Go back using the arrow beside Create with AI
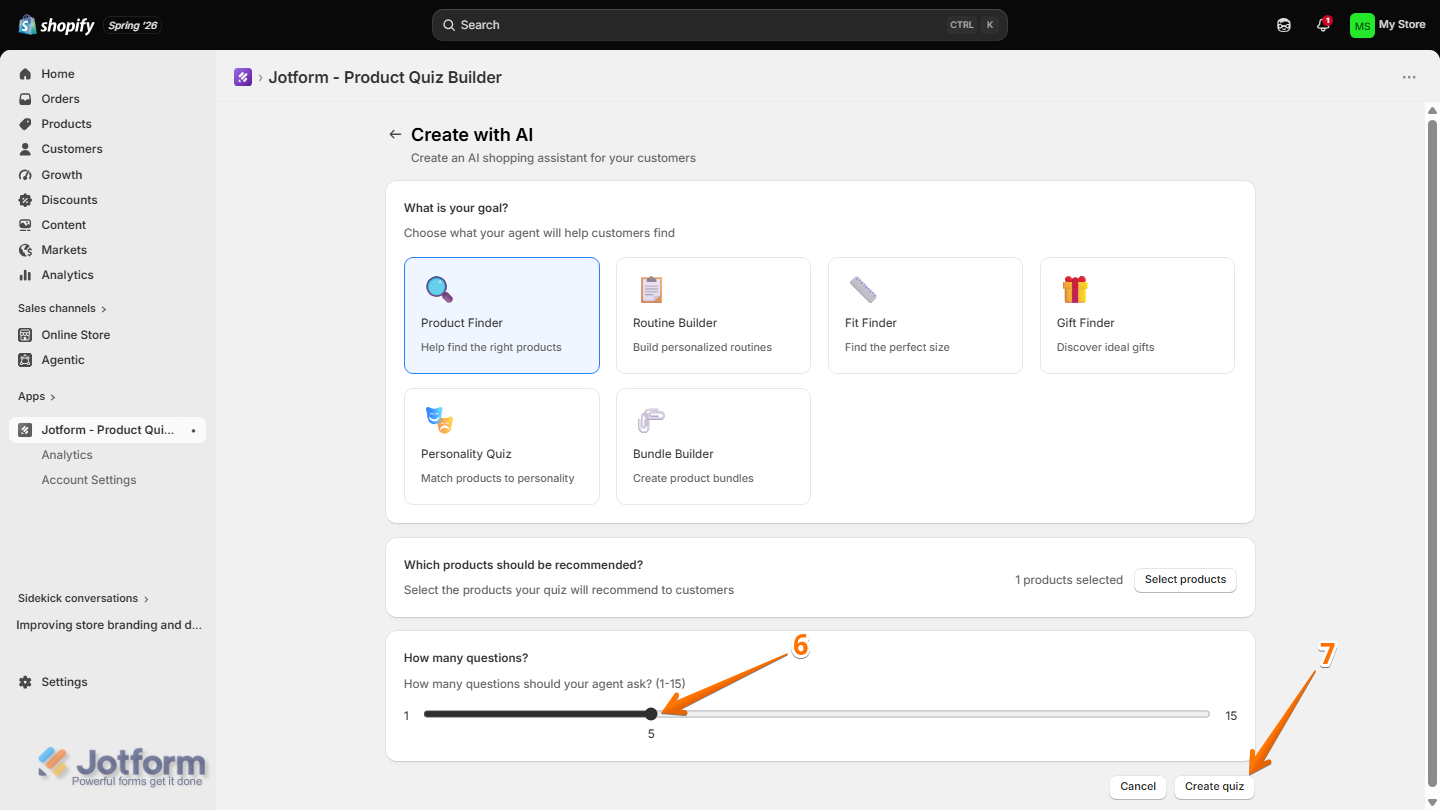This screenshot has height=810, width=1440. 395,134
